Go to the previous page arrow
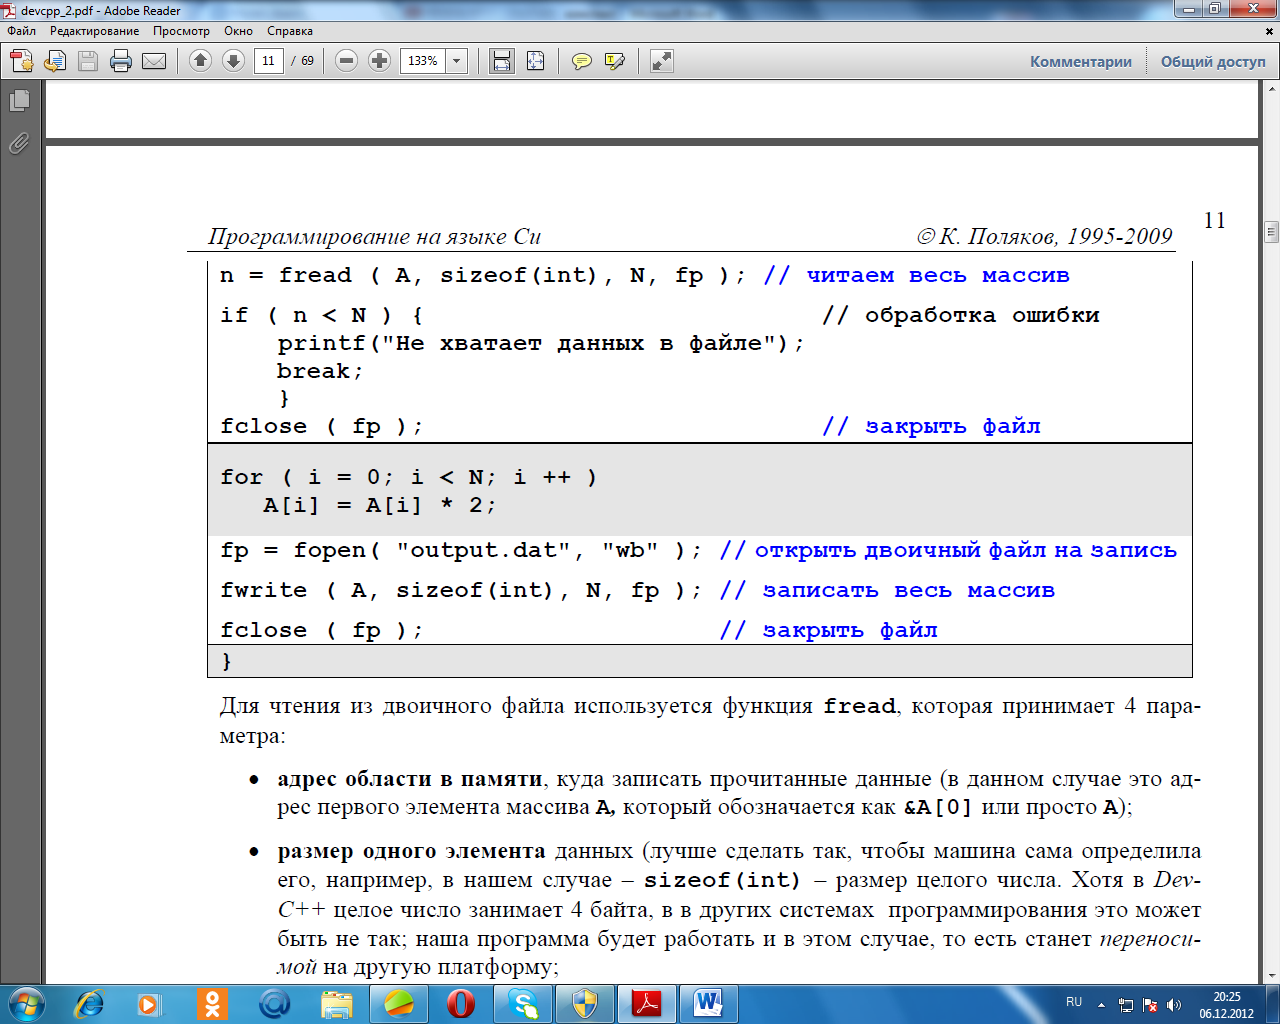Screen dimensions: 1280x1024 [200, 61]
